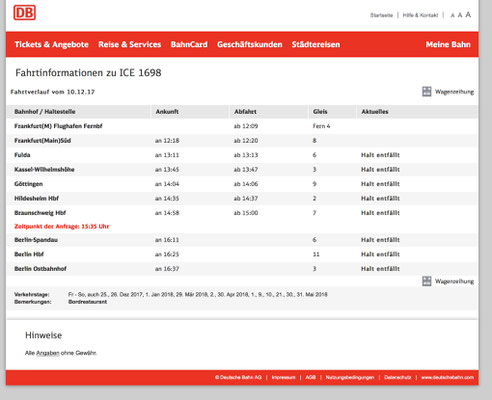Screen dimensions: 492x400
Task: Go to Startseite link
Action: (381, 15)
